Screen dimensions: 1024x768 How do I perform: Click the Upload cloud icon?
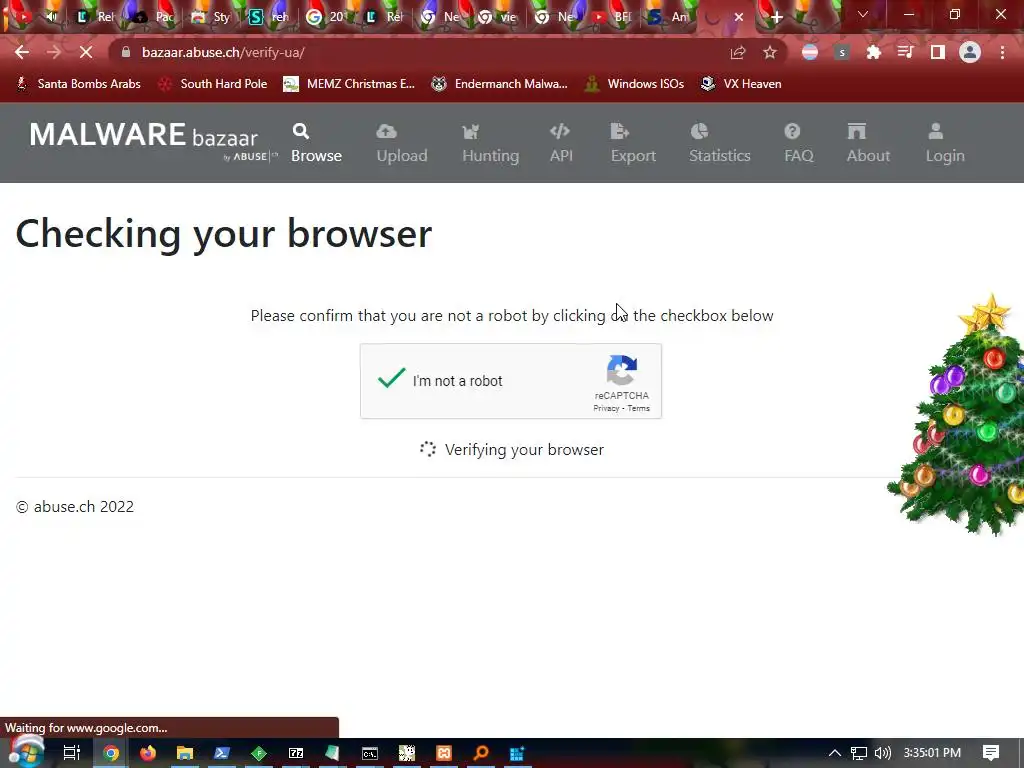point(386,131)
